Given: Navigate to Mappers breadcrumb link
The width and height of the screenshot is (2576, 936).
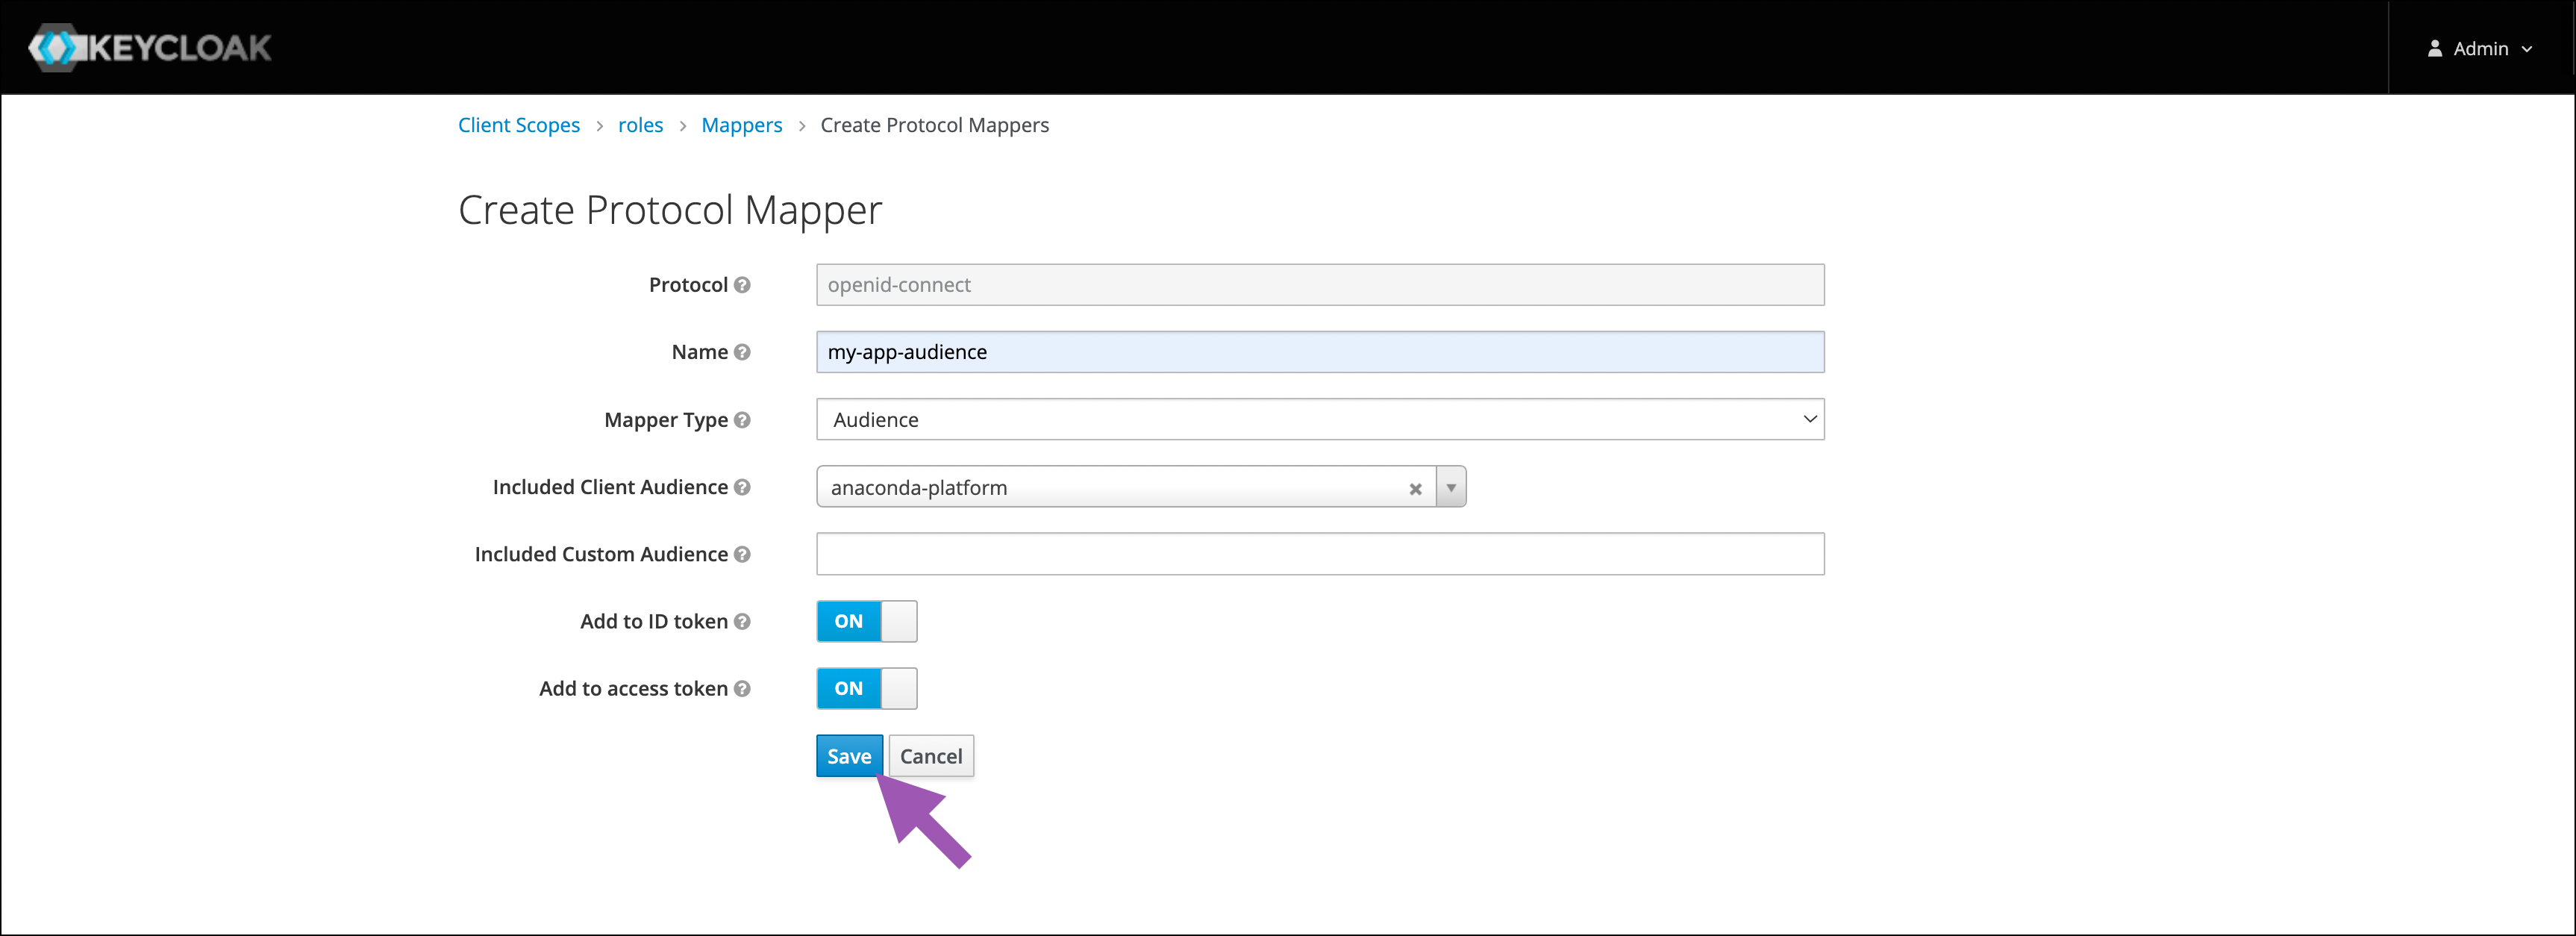Looking at the screenshot, I should (741, 125).
